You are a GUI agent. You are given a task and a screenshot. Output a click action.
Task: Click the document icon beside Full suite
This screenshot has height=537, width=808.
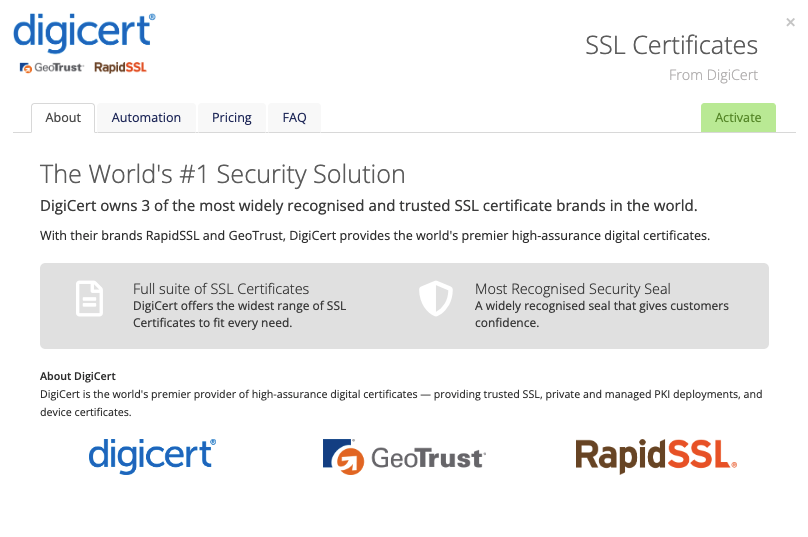89,298
